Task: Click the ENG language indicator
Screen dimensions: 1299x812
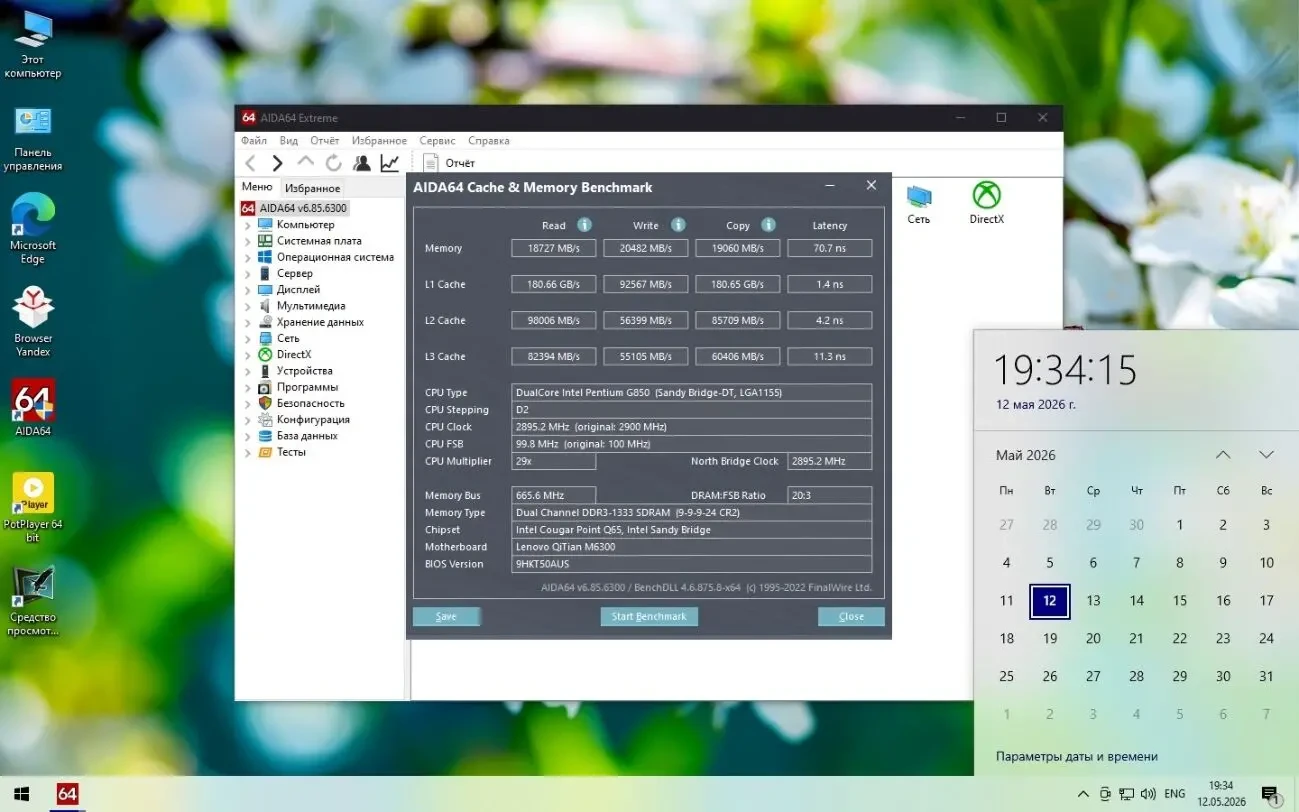Action: [x=1175, y=794]
